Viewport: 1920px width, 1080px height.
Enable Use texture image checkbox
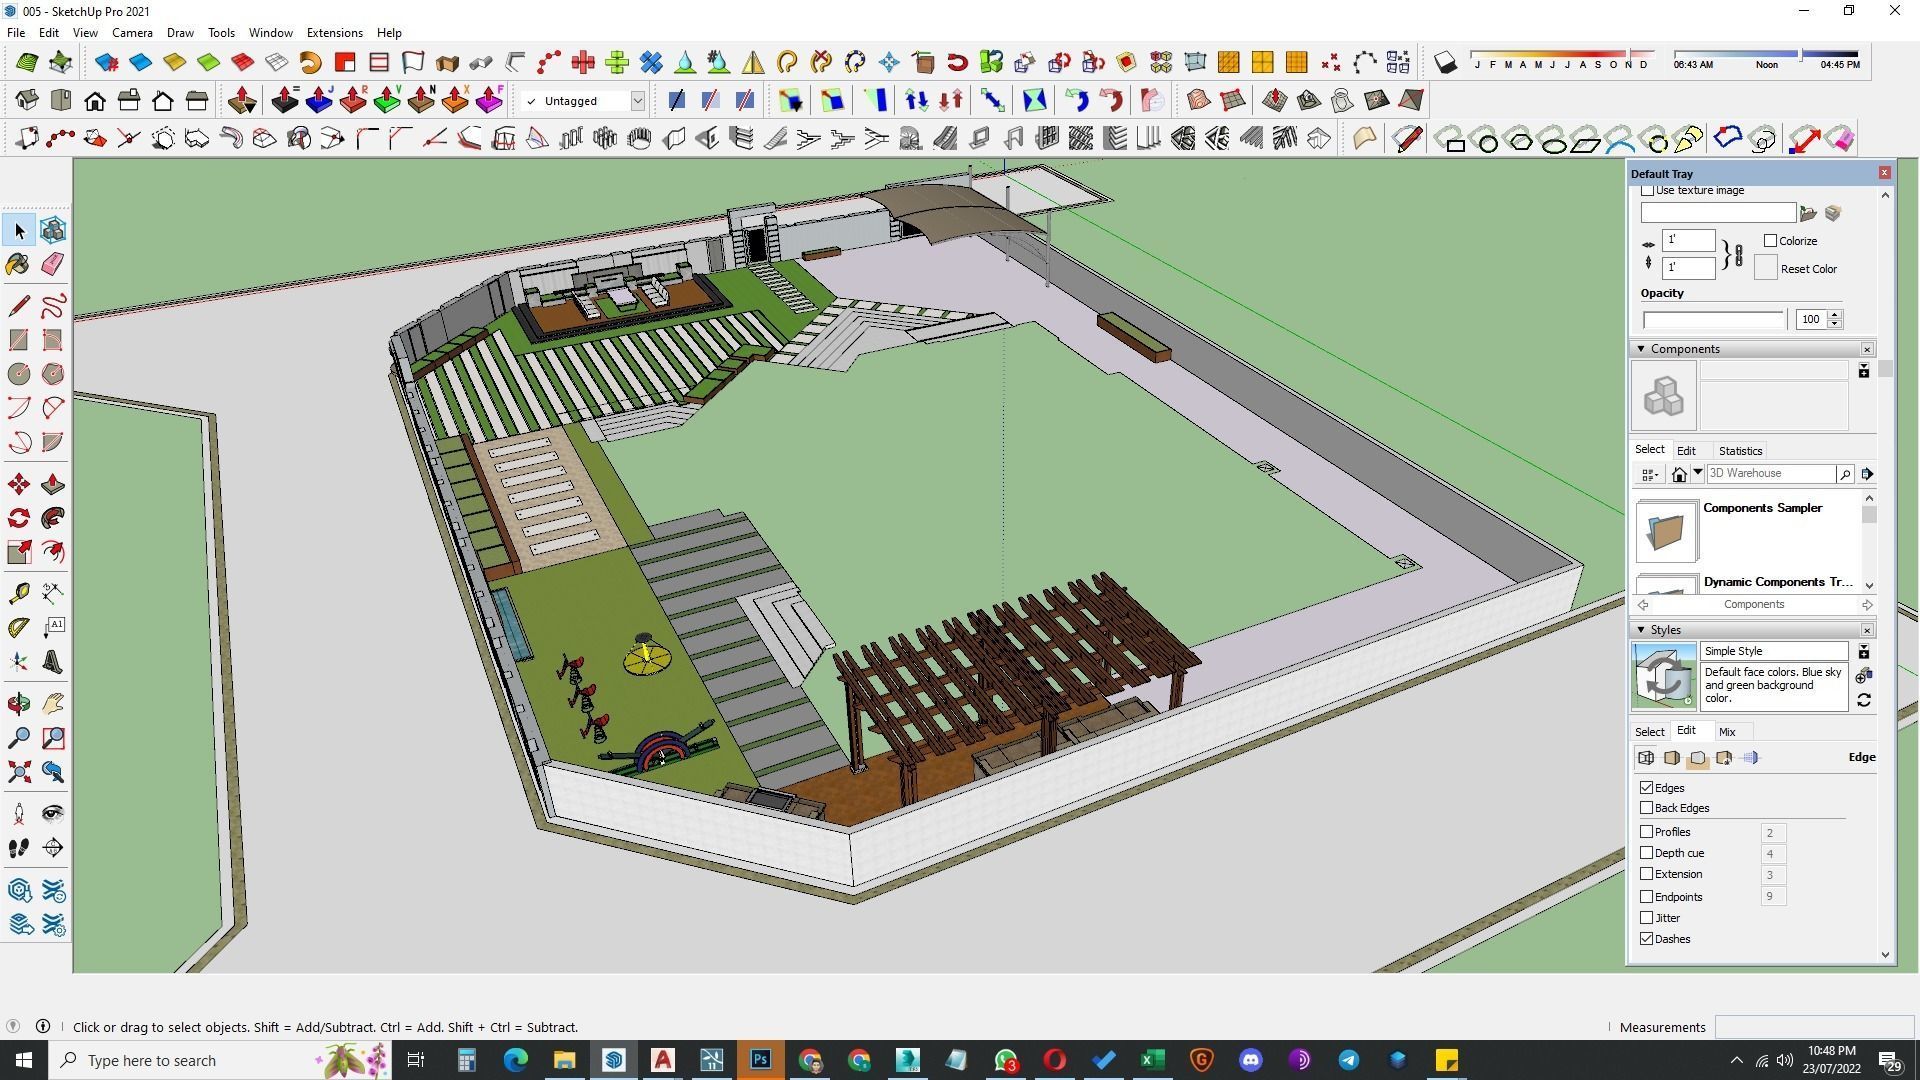coord(1647,190)
